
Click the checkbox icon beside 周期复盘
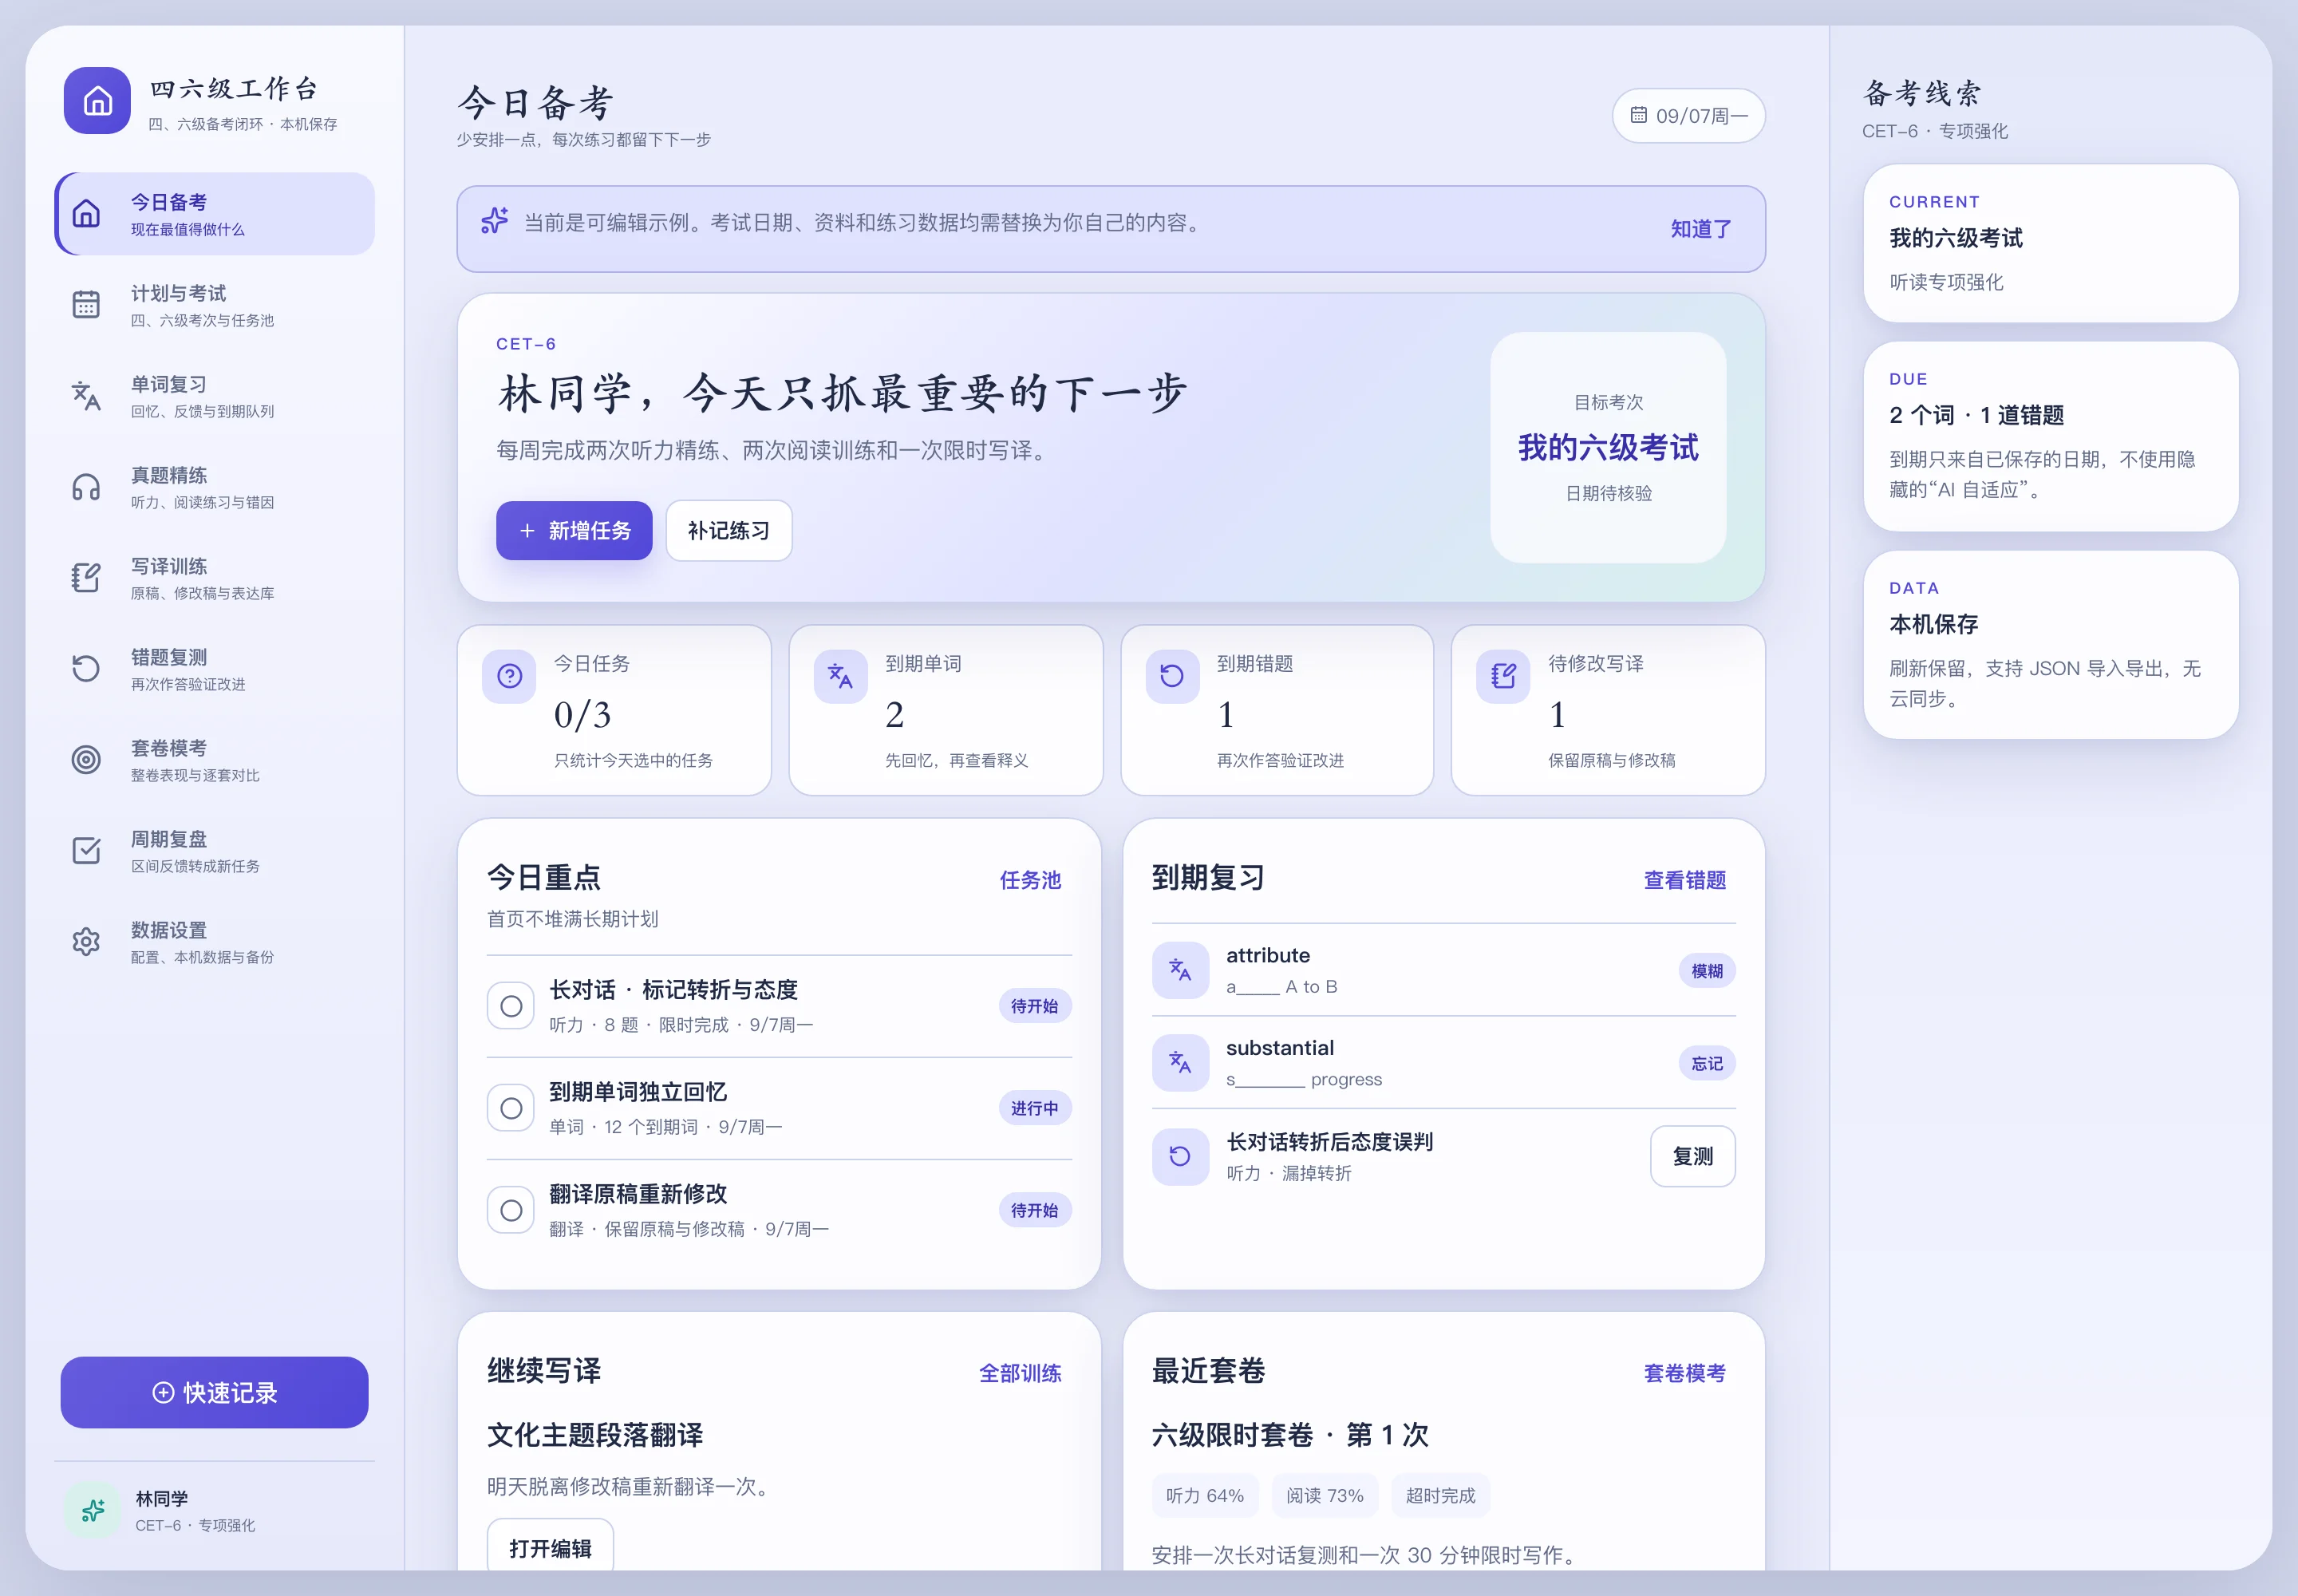coord(87,851)
